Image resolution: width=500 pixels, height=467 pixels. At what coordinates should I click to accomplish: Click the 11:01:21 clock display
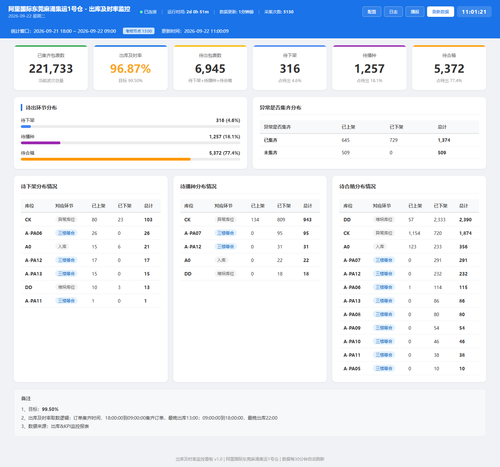(474, 12)
